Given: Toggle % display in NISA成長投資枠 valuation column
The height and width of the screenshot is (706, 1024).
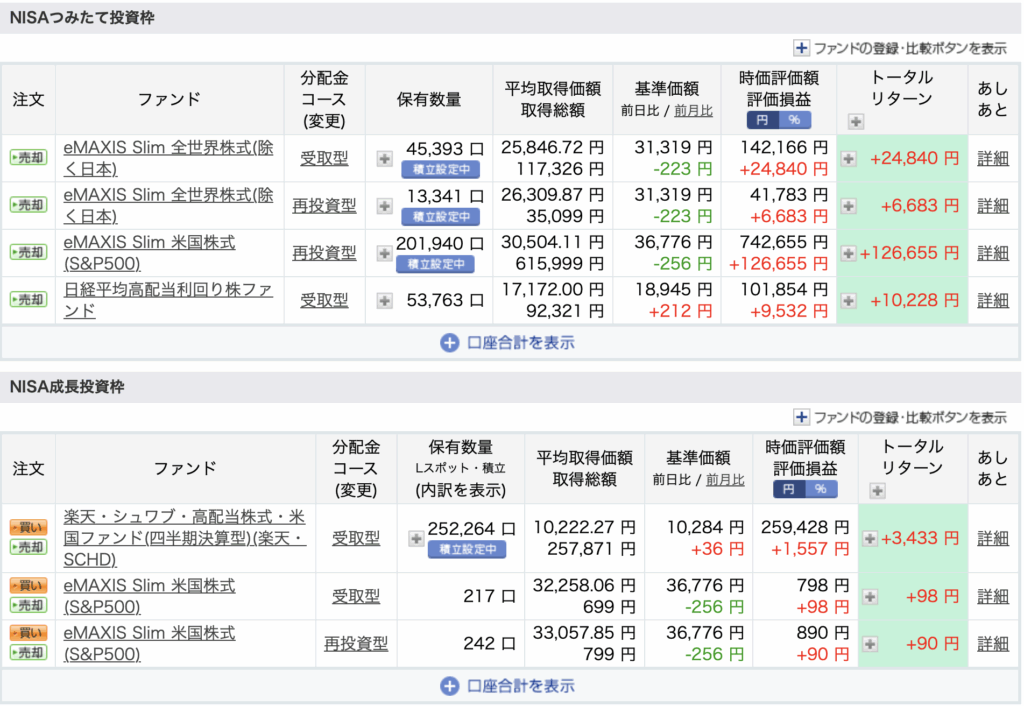Looking at the screenshot, I should pyautogui.click(x=820, y=489).
